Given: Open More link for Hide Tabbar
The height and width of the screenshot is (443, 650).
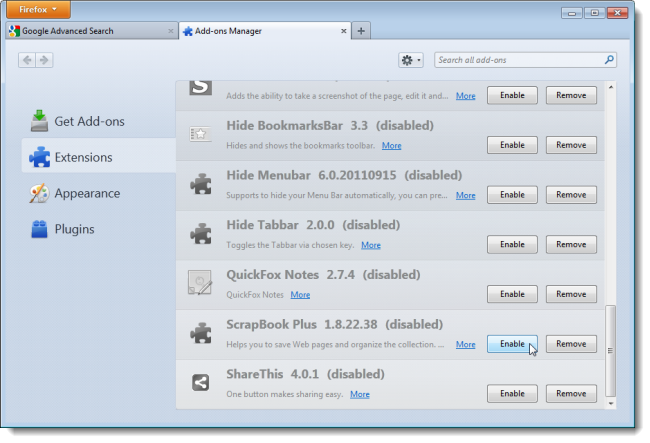Looking at the screenshot, I should click(371, 245).
